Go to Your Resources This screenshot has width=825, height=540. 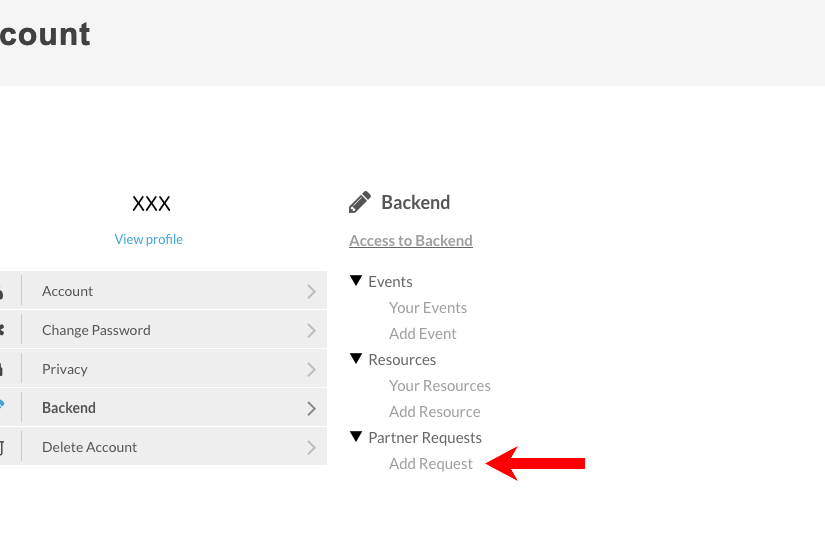click(440, 386)
